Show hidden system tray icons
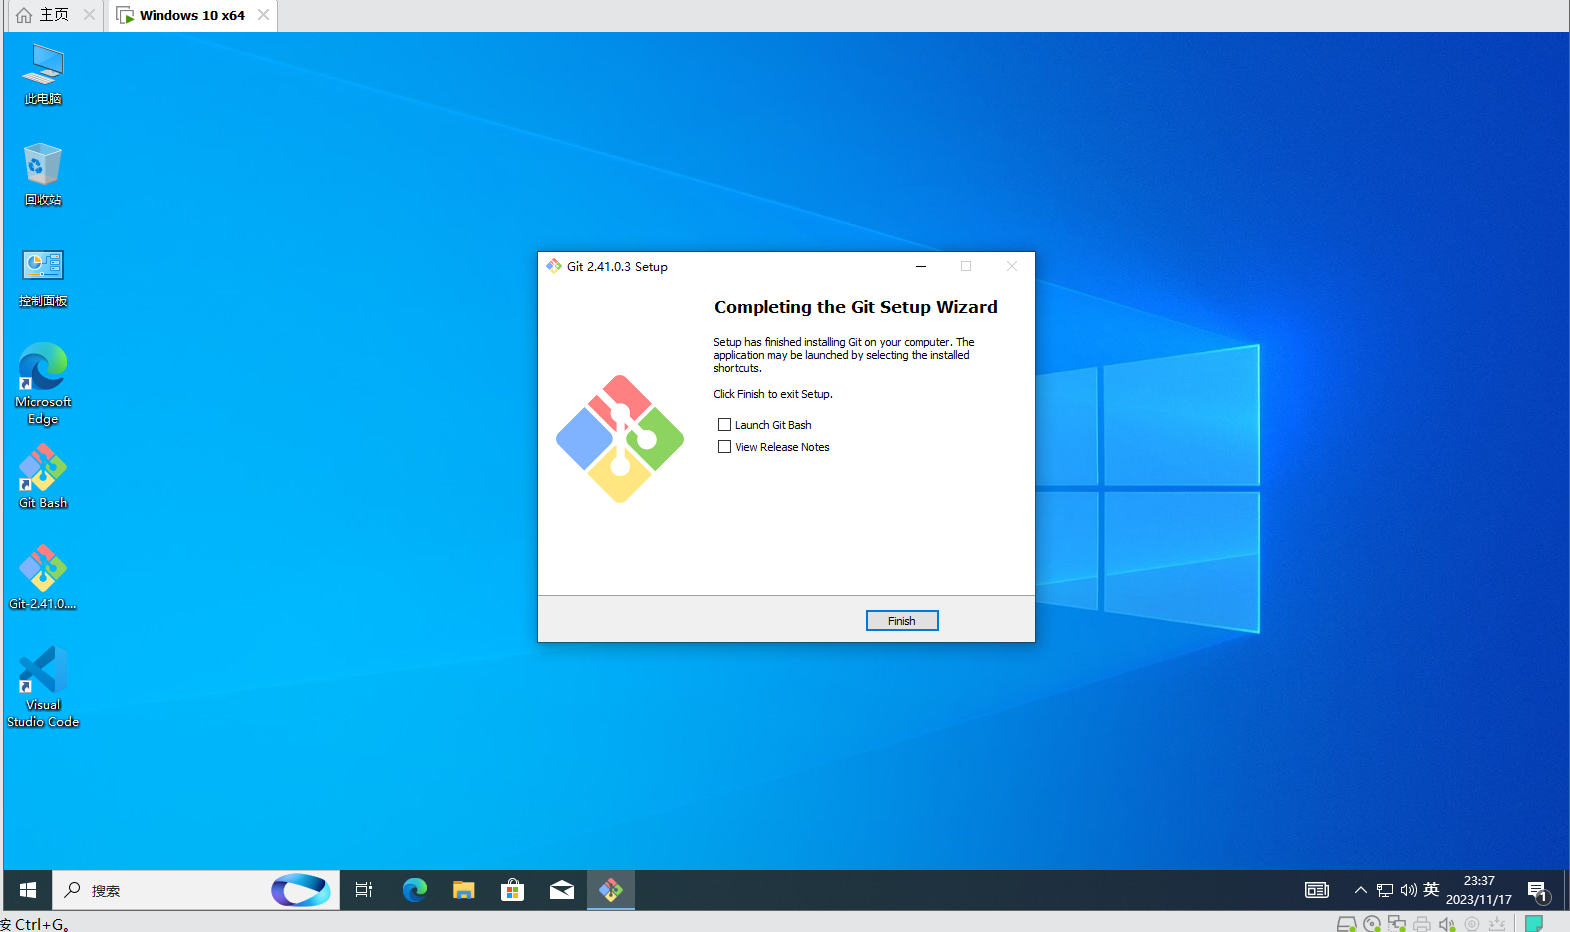The width and height of the screenshot is (1570, 932). (1360, 890)
